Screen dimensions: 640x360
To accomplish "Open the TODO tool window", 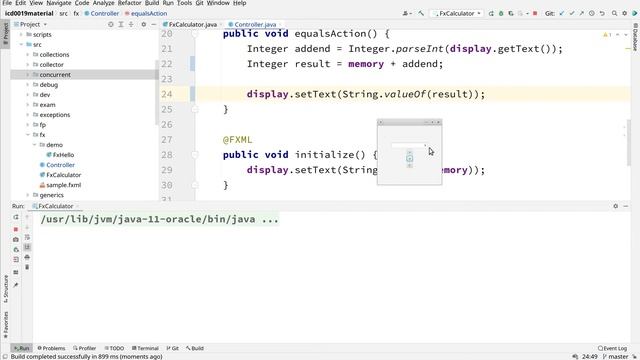I will point(114,348).
